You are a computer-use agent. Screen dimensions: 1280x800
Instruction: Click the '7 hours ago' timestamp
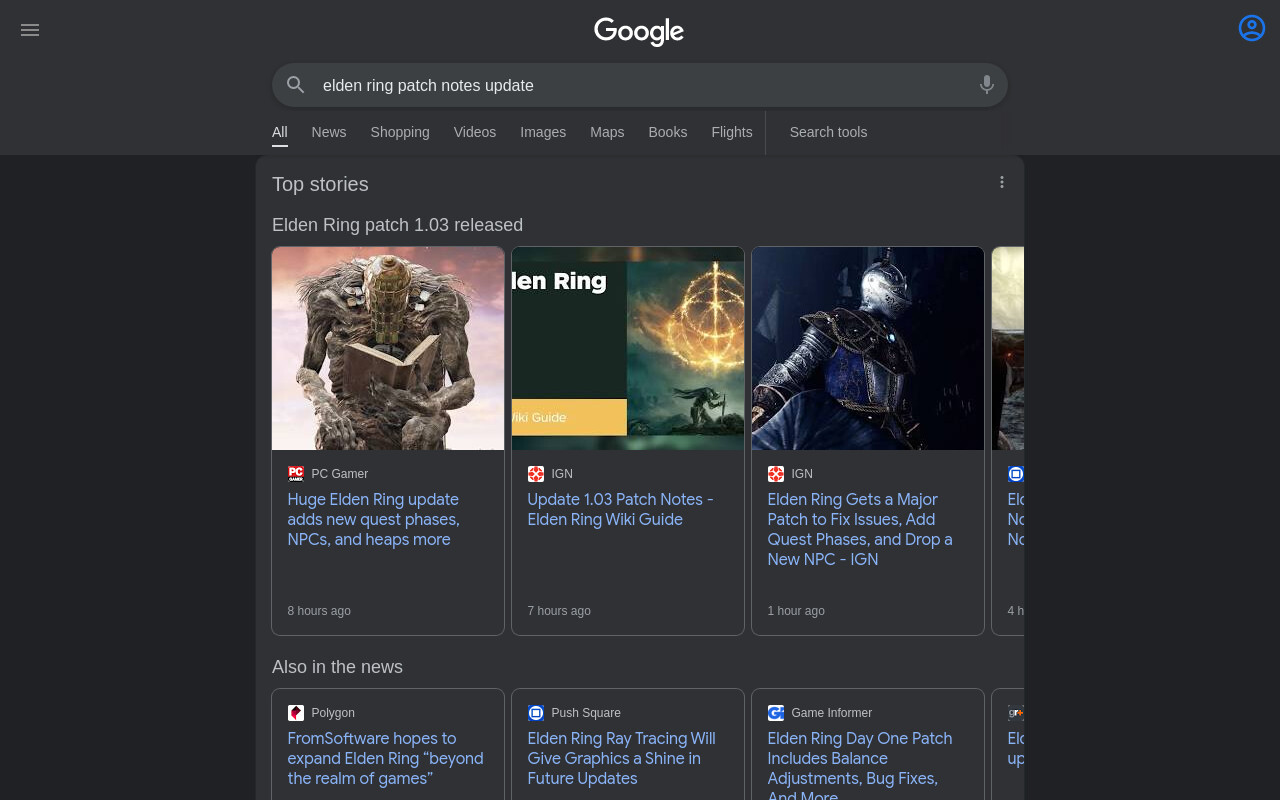click(559, 611)
